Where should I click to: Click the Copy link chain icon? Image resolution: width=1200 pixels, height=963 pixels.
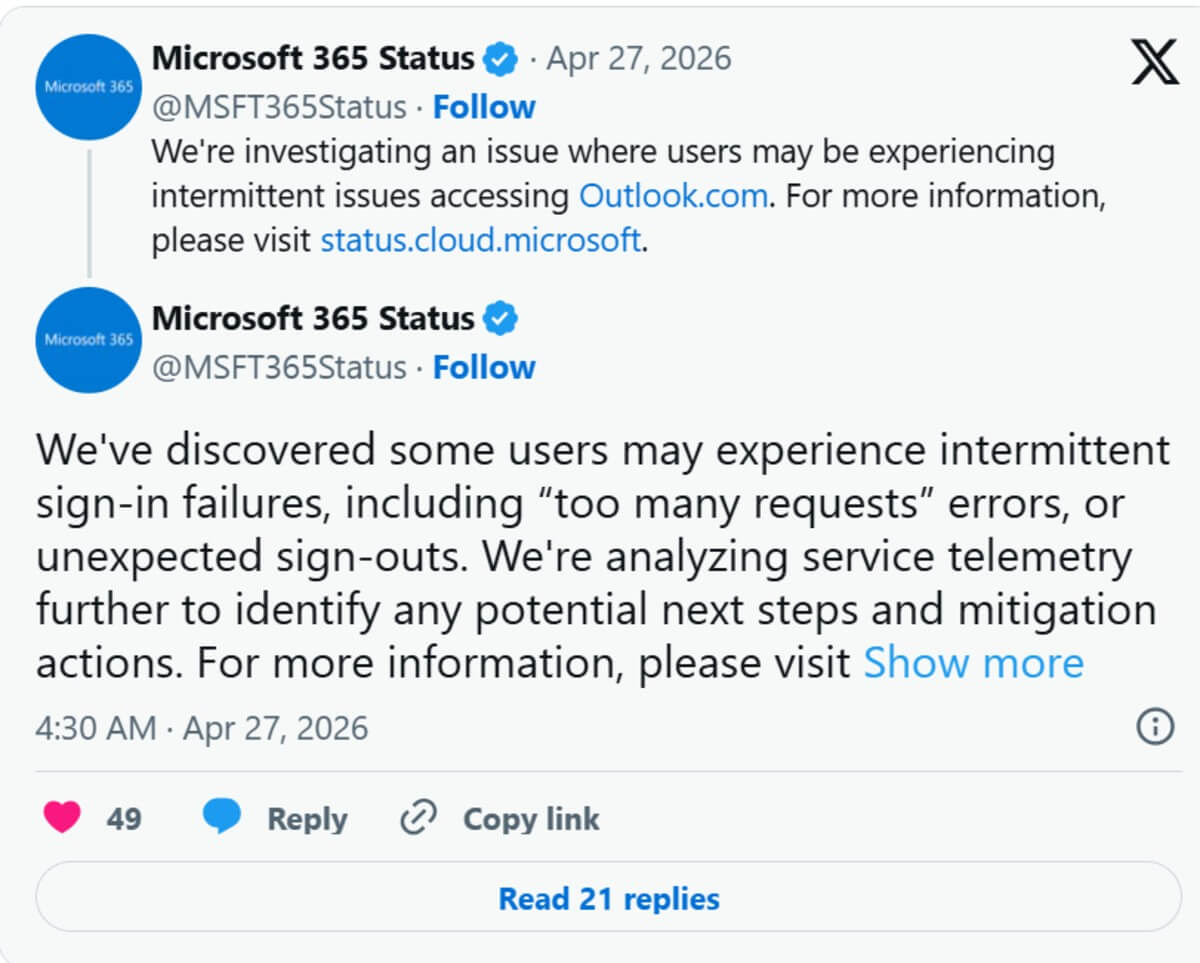coord(417,817)
